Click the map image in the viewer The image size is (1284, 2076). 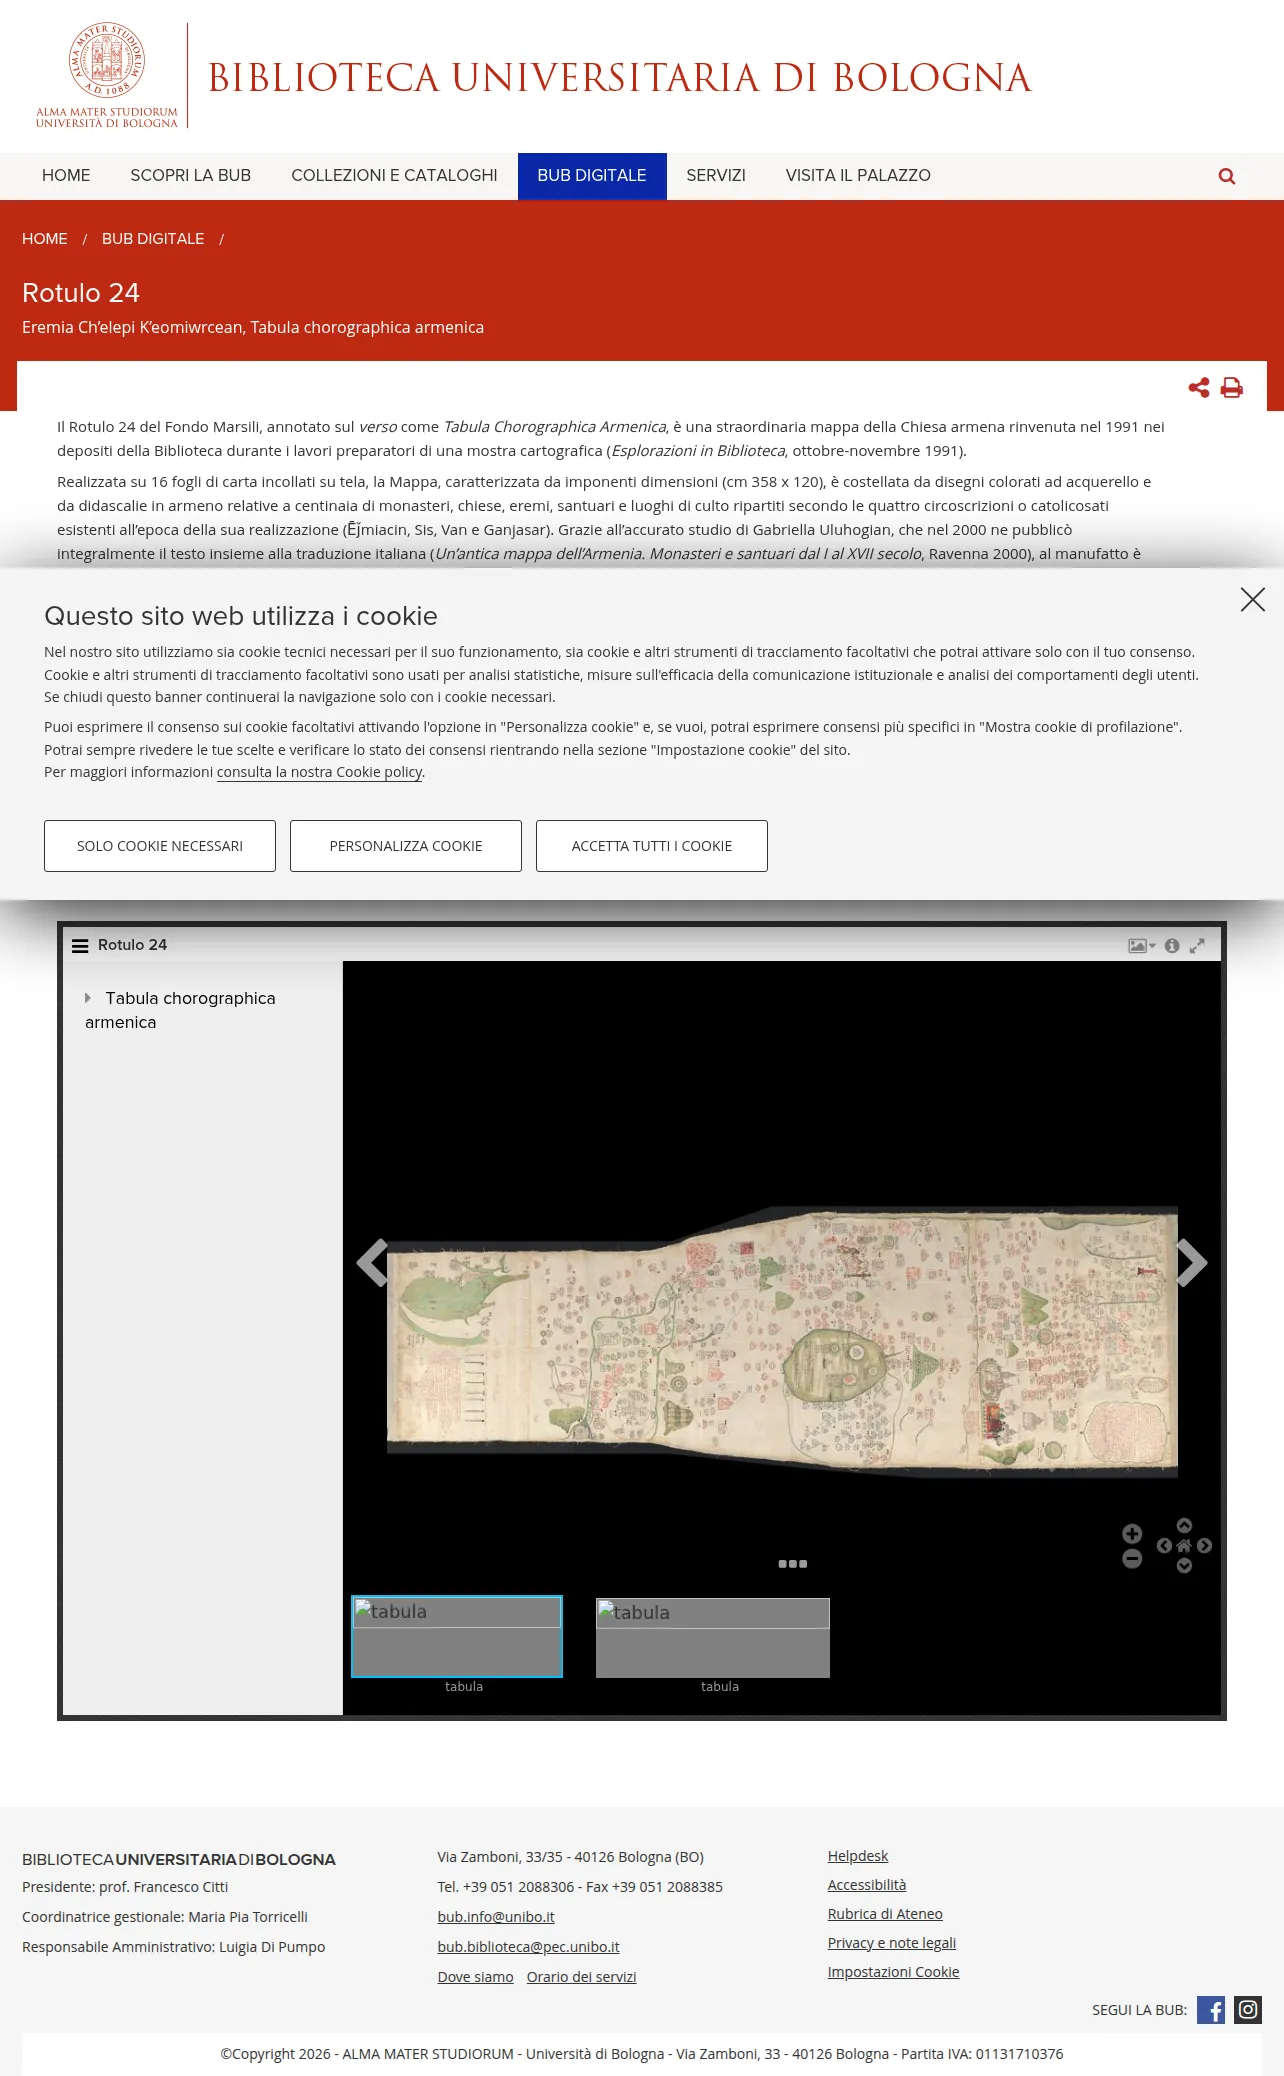pos(782,1341)
